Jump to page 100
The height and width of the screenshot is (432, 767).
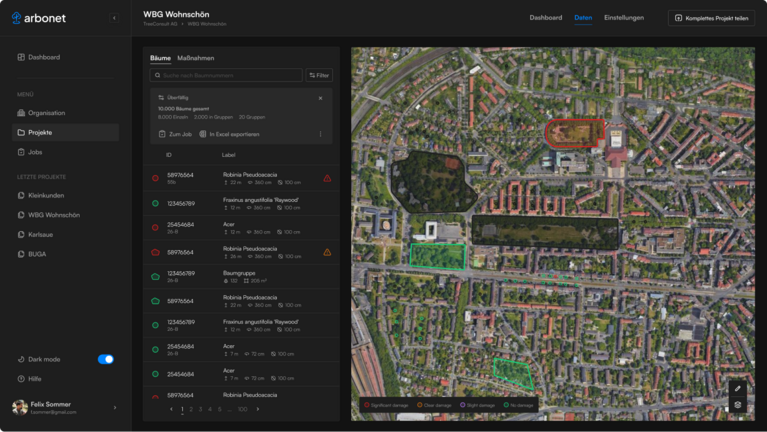pyautogui.click(x=243, y=409)
